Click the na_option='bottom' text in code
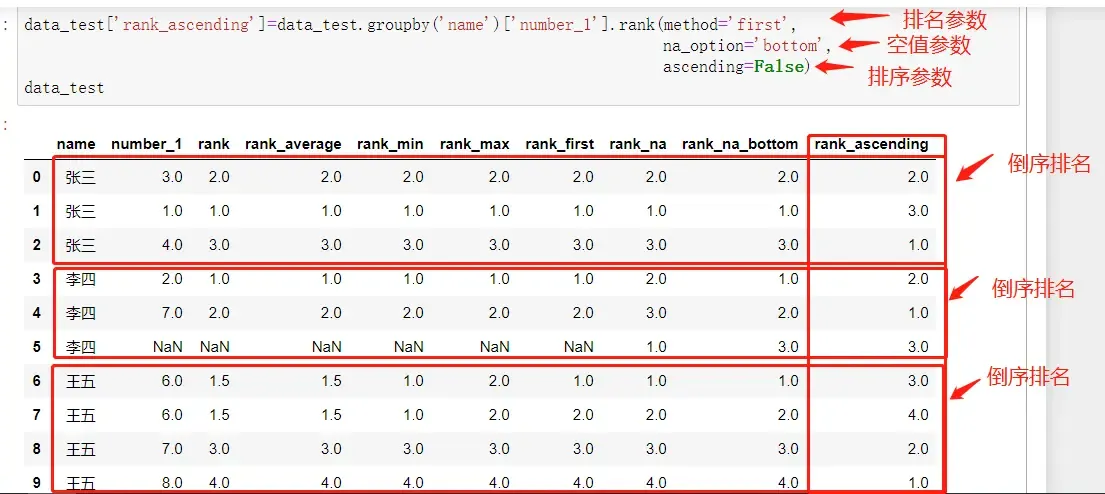1105x494 pixels. pos(746,45)
